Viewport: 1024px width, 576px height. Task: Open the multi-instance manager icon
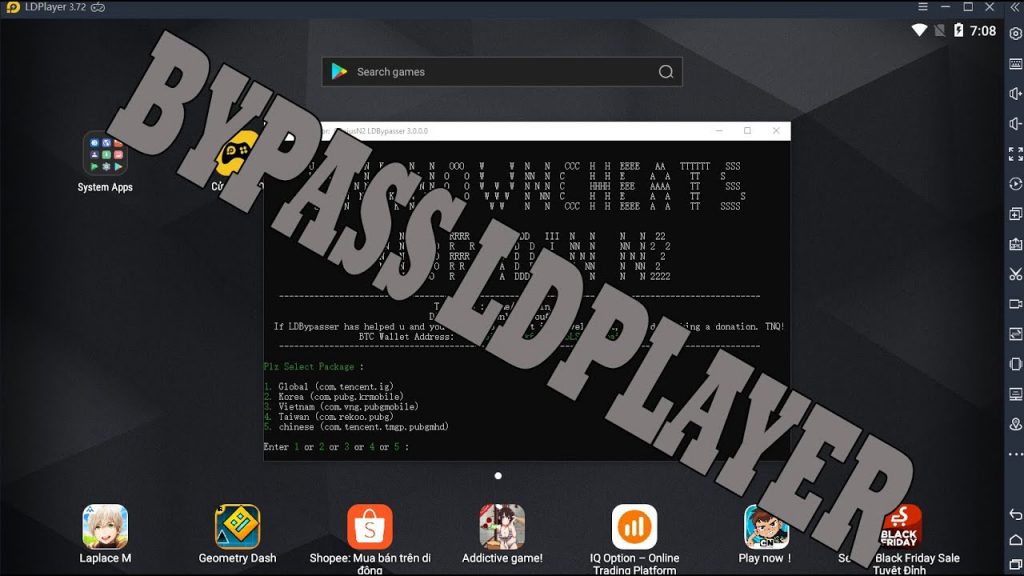click(x=1016, y=214)
